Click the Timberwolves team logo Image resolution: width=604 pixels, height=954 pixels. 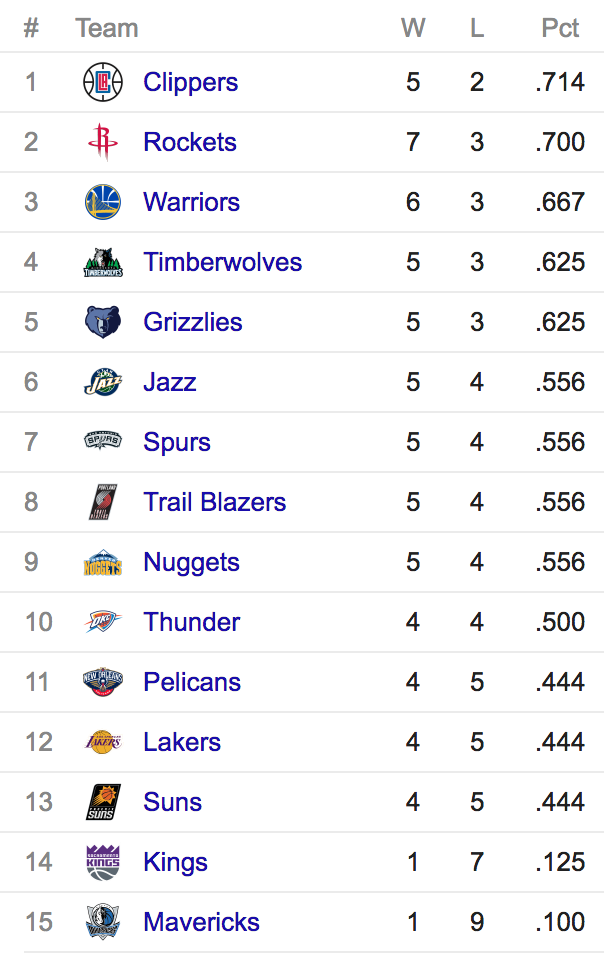tap(103, 262)
